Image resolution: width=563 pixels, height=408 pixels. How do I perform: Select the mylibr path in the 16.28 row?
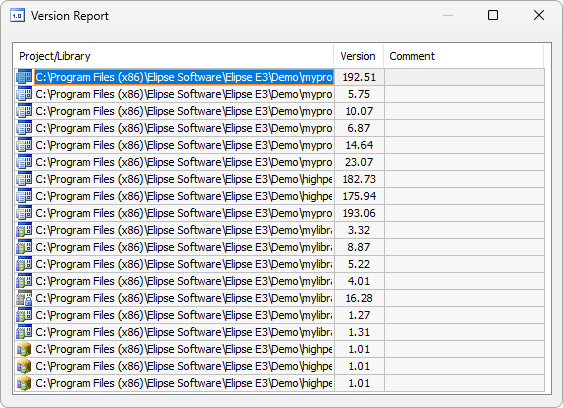pos(184,298)
